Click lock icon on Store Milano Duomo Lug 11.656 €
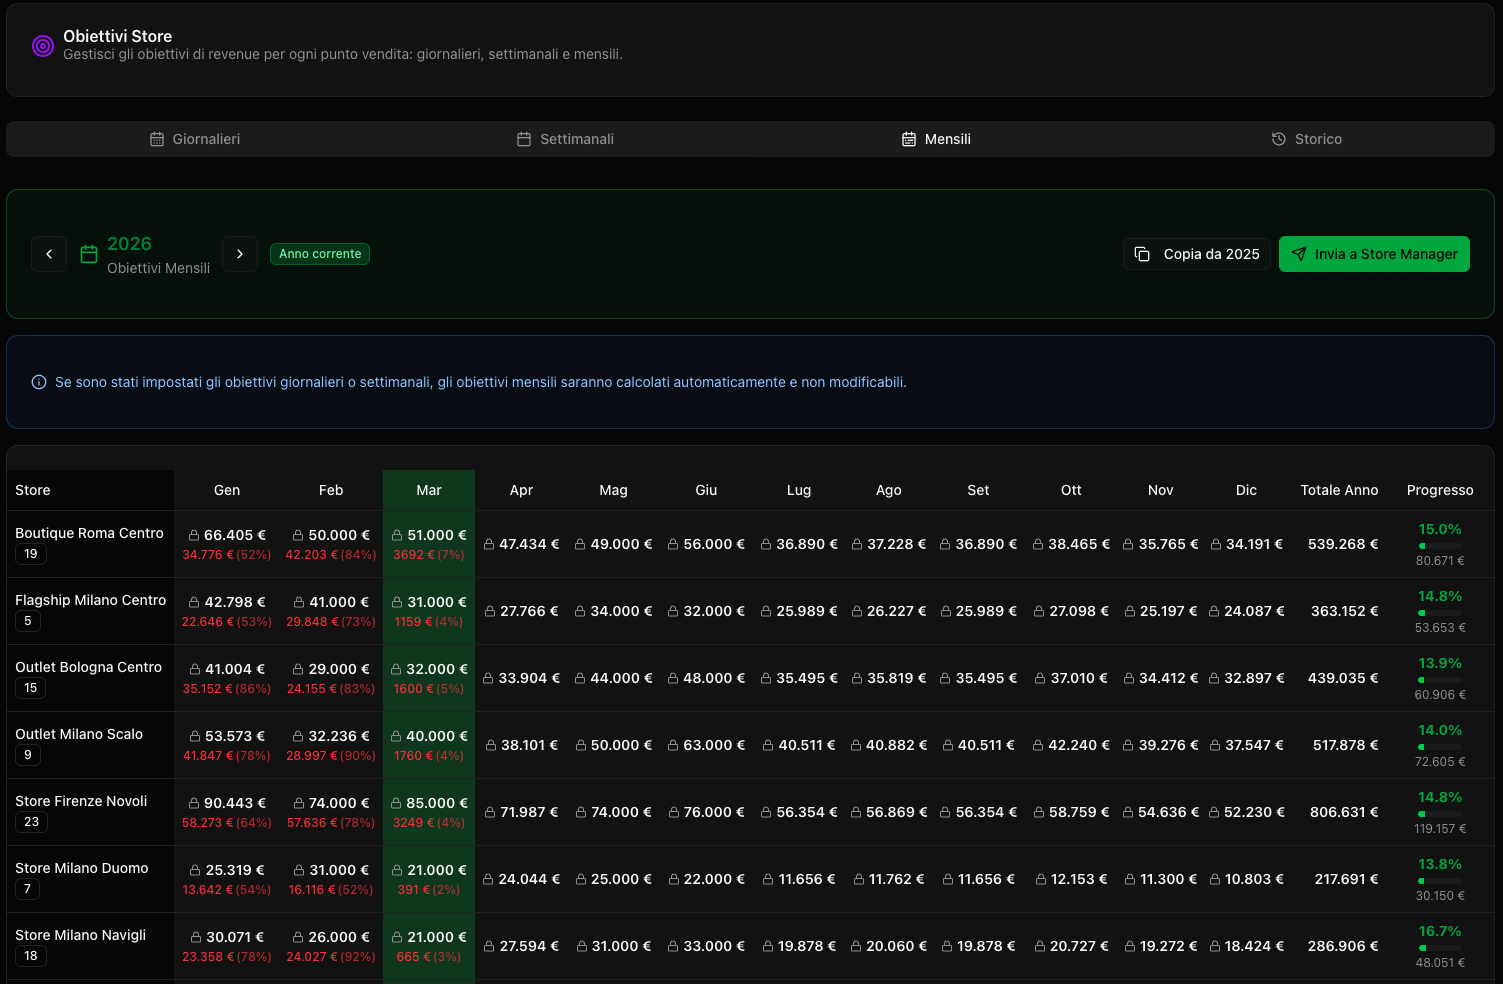The width and height of the screenshot is (1503, 984). [768, 879]
